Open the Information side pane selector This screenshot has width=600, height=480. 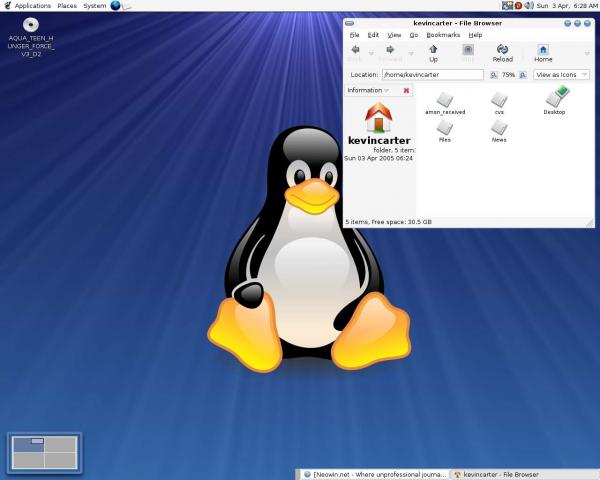367,90
